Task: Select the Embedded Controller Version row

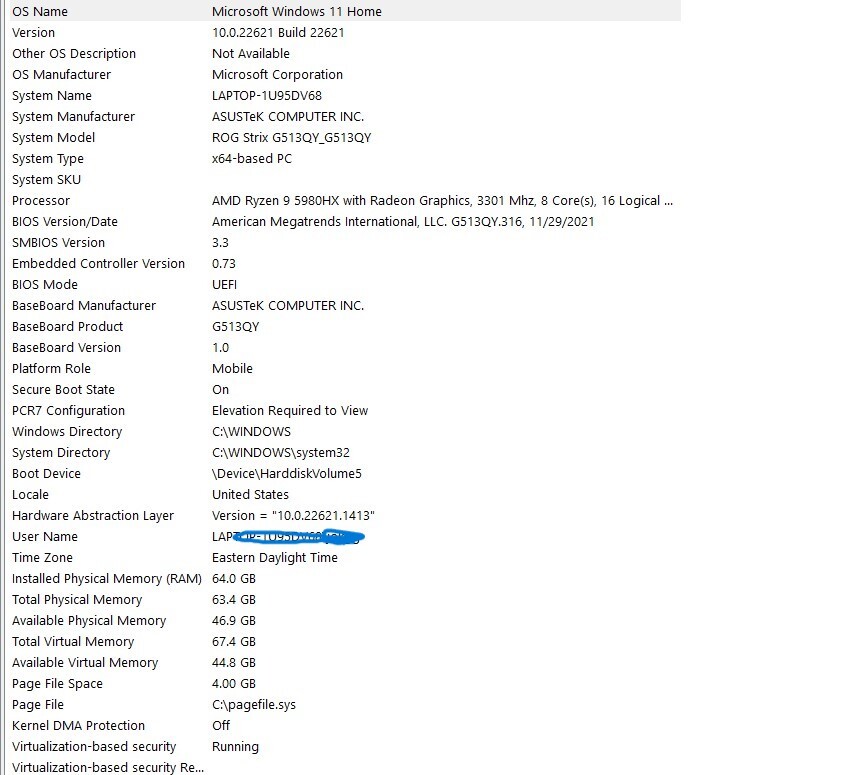Action: 345,264
